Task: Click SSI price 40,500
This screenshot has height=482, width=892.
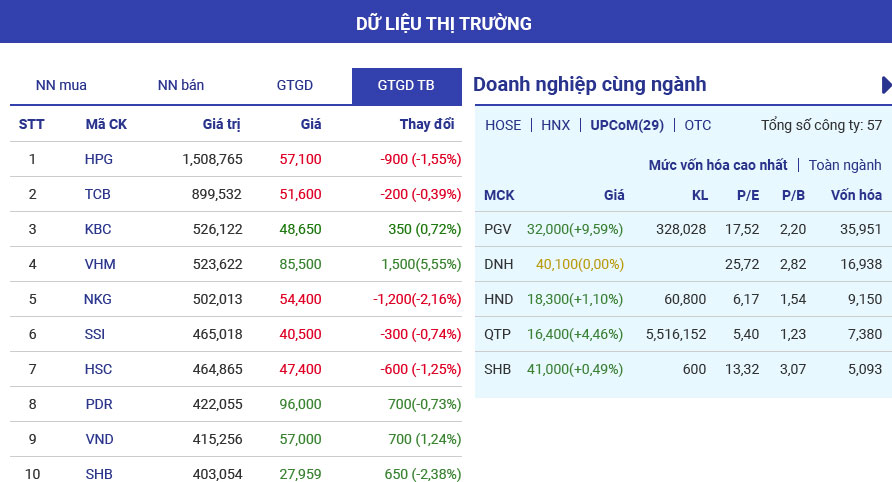Action: (300, 334)
